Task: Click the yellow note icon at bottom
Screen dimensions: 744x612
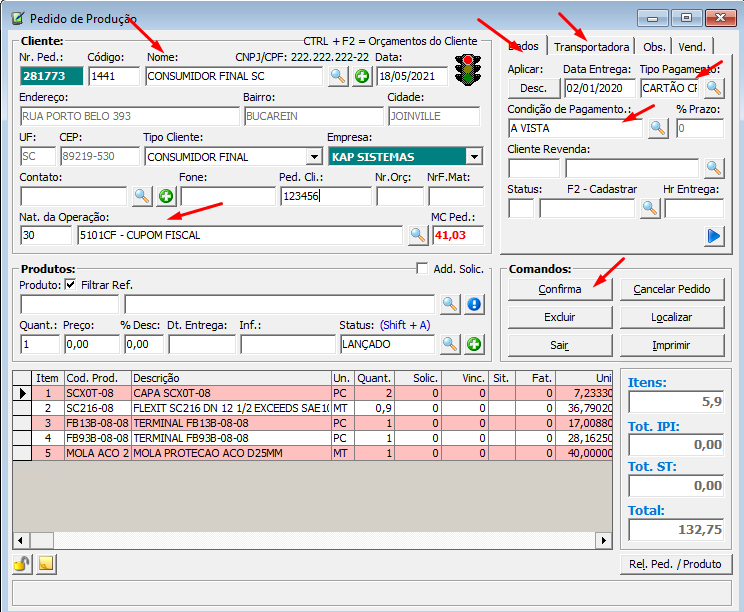Action: (46, 564)
